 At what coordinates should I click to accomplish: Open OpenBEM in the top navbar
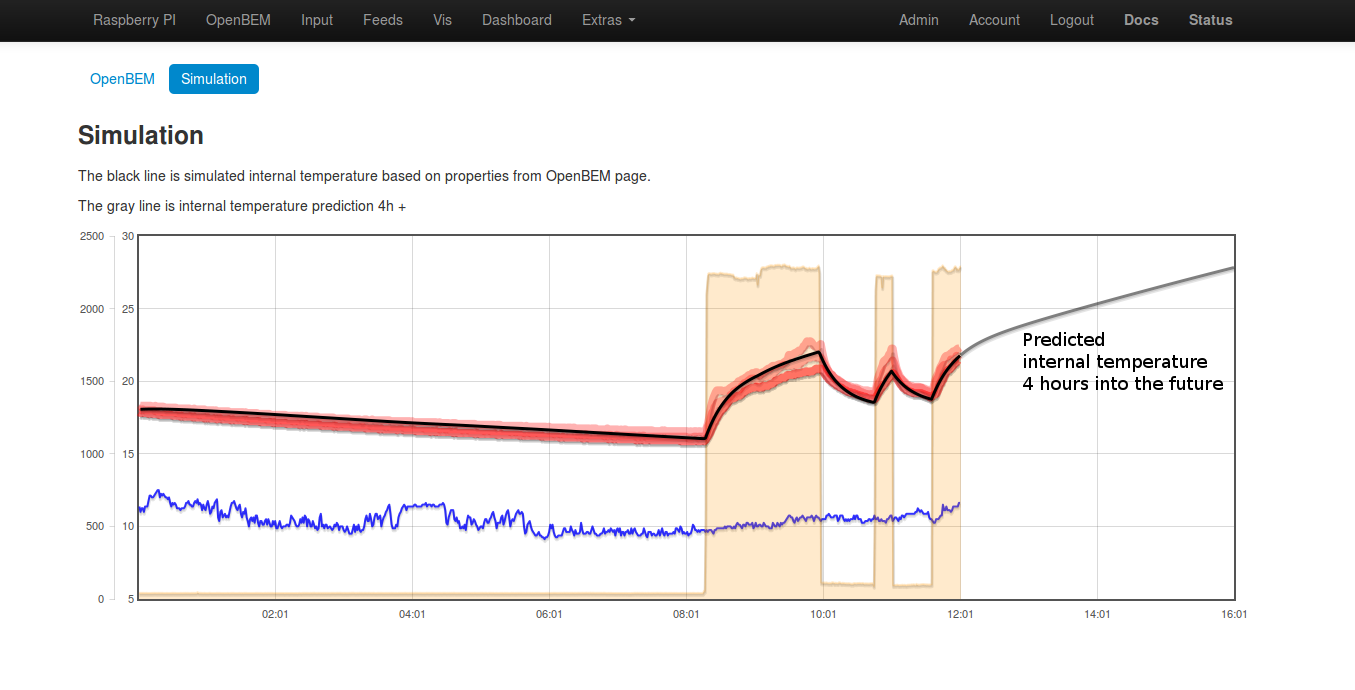[x=238, y=20]
